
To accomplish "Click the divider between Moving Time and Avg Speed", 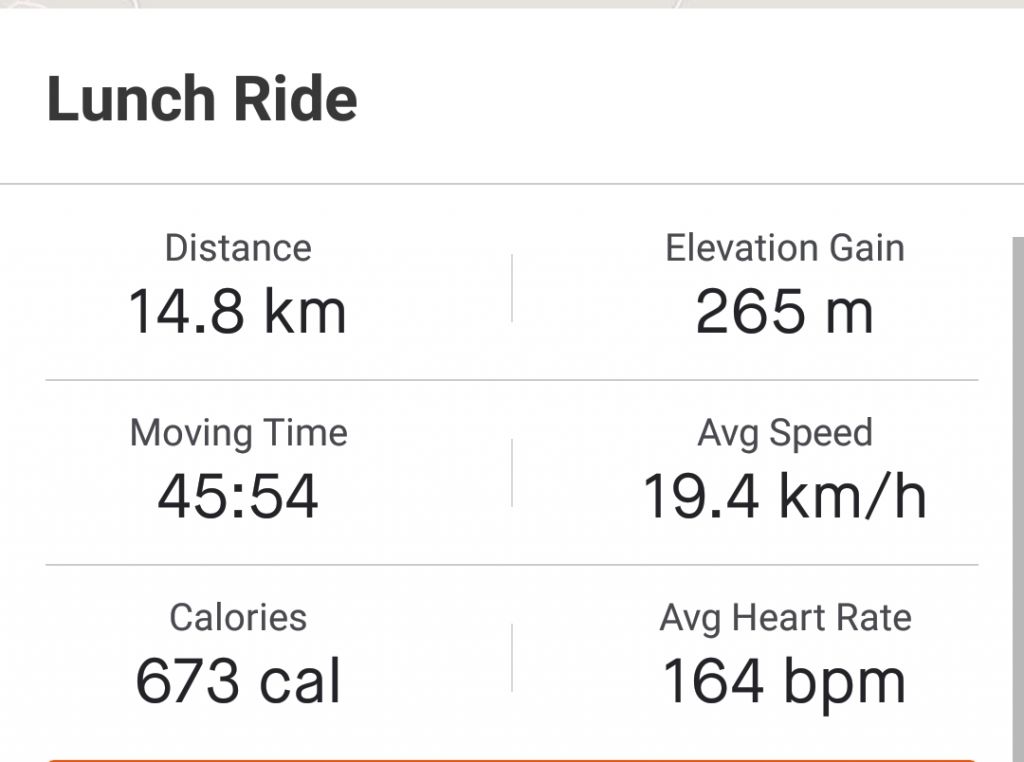I will 512,472.
